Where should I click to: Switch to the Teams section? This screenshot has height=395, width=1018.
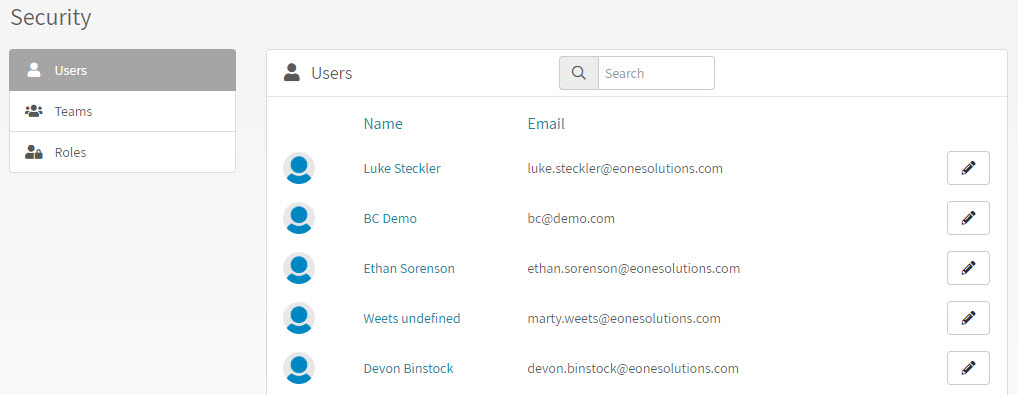123,111
